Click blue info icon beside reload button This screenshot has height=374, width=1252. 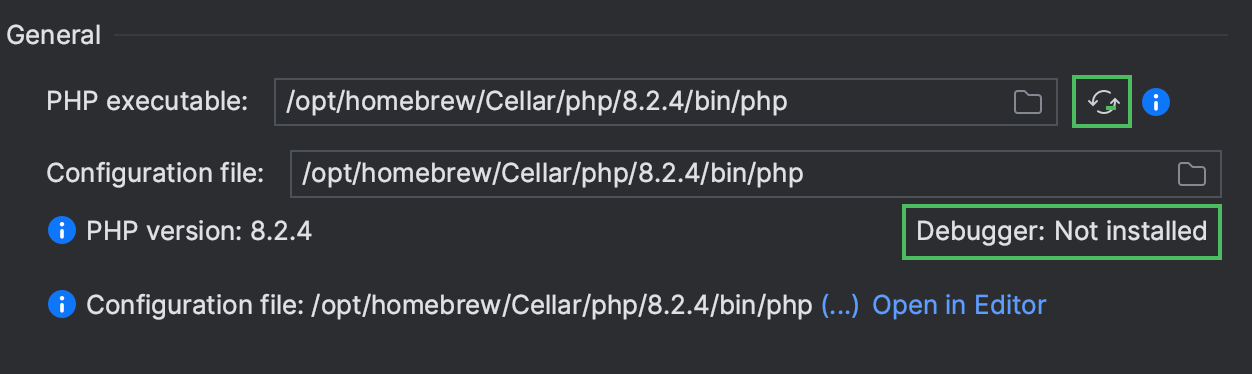[1156, 102]
